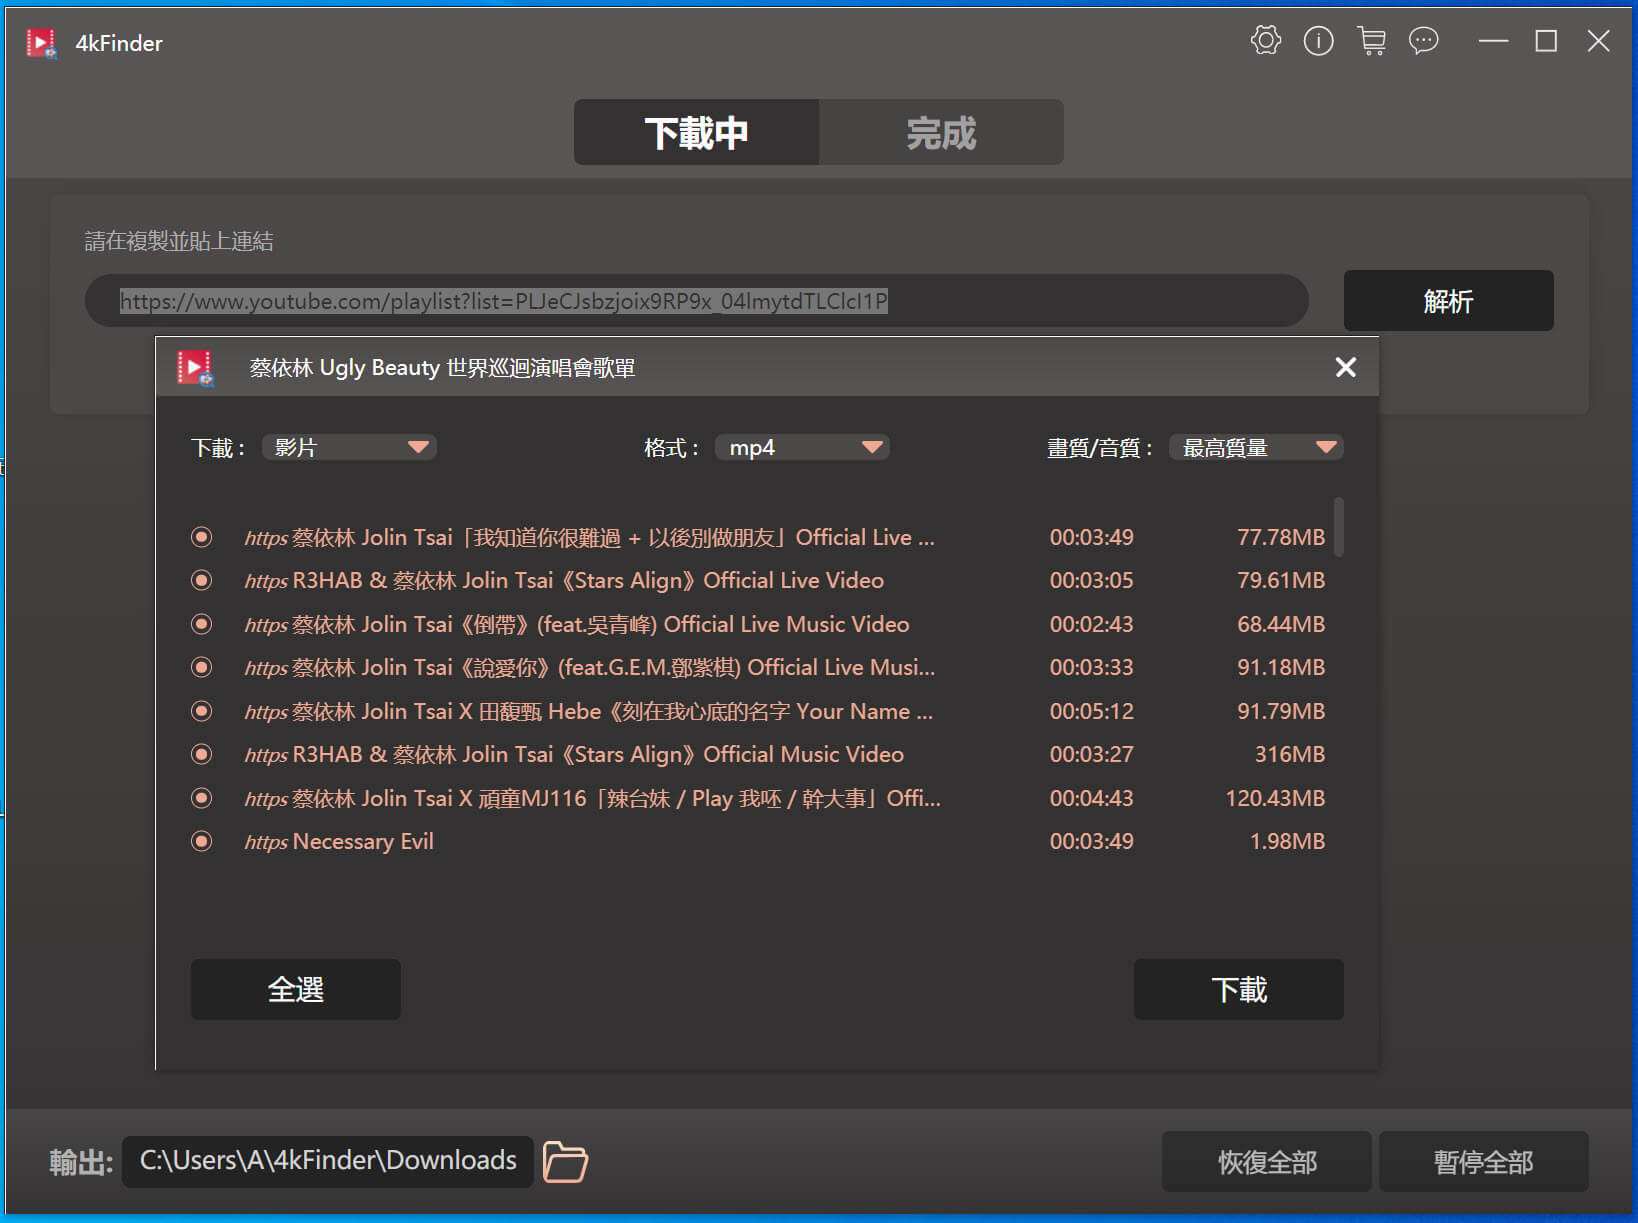Click the duration 00:03:05

coord(1091,580)
